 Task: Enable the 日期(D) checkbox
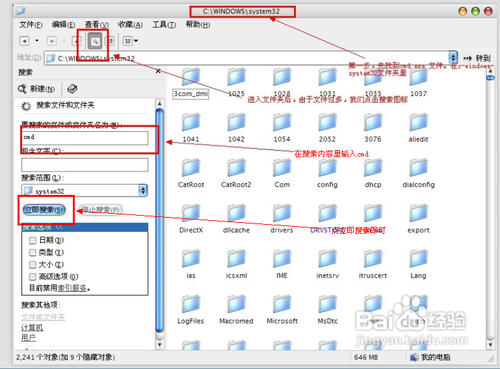[x=33, y=240]
